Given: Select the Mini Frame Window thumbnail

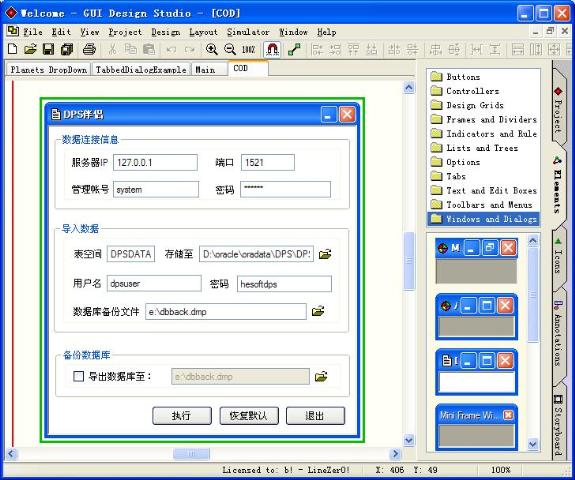Looking at the screenshot, I should coord(476,427).
